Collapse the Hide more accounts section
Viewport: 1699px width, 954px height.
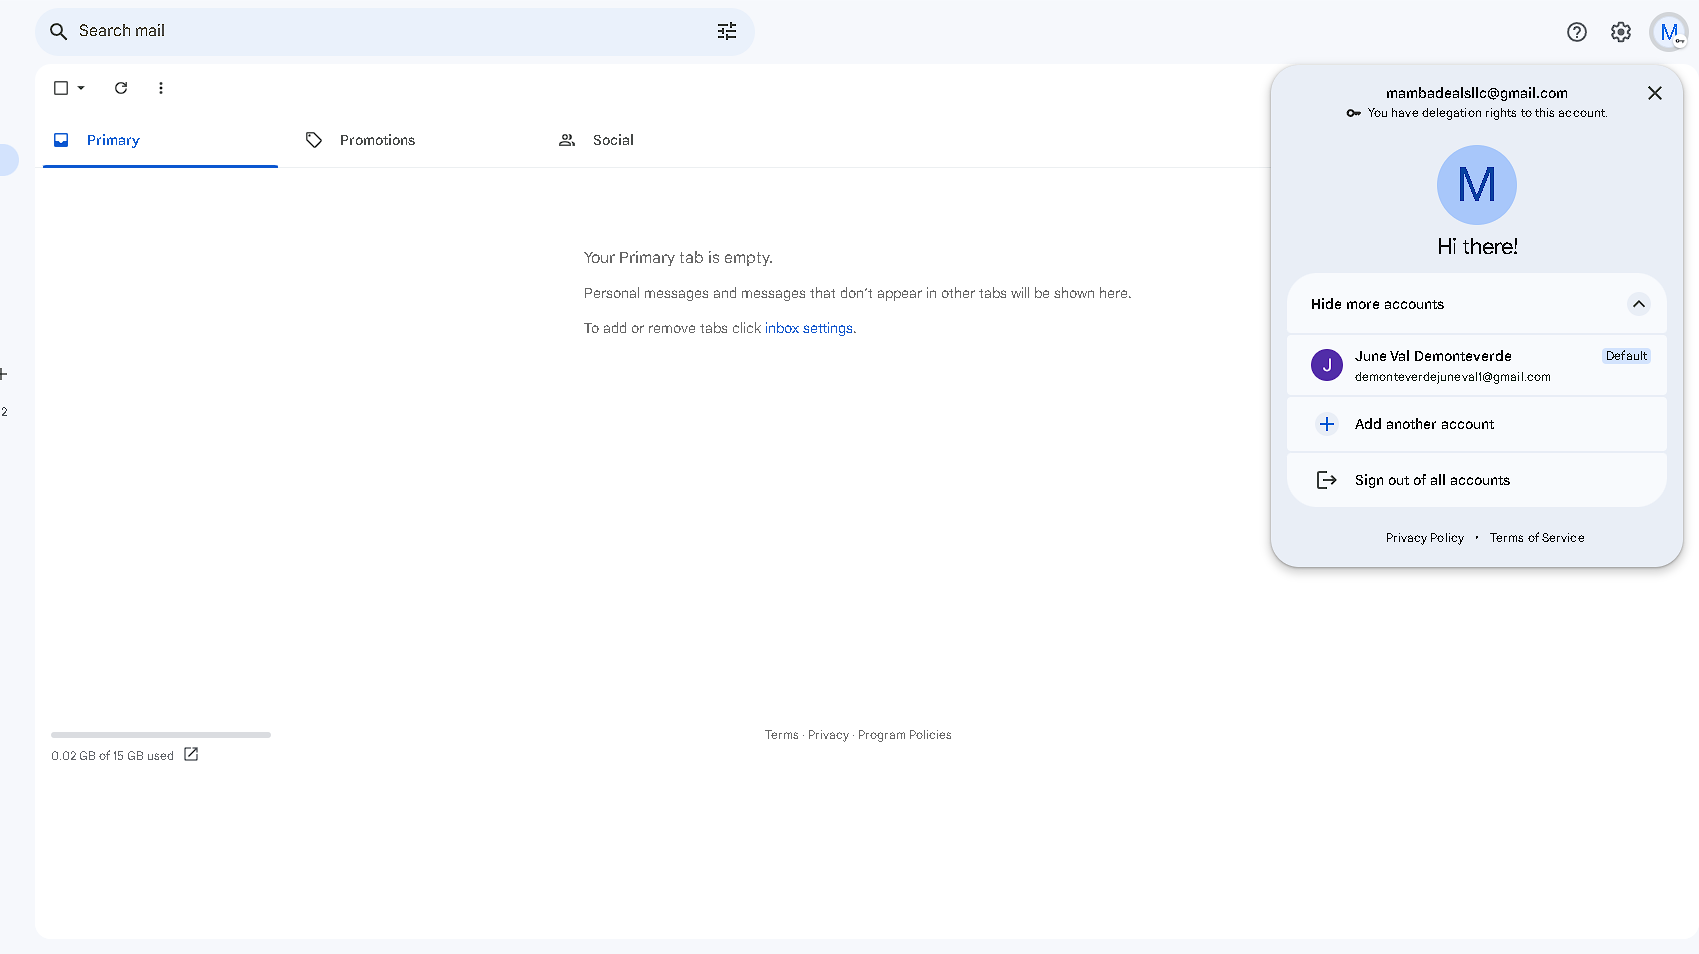point(1477,304)
